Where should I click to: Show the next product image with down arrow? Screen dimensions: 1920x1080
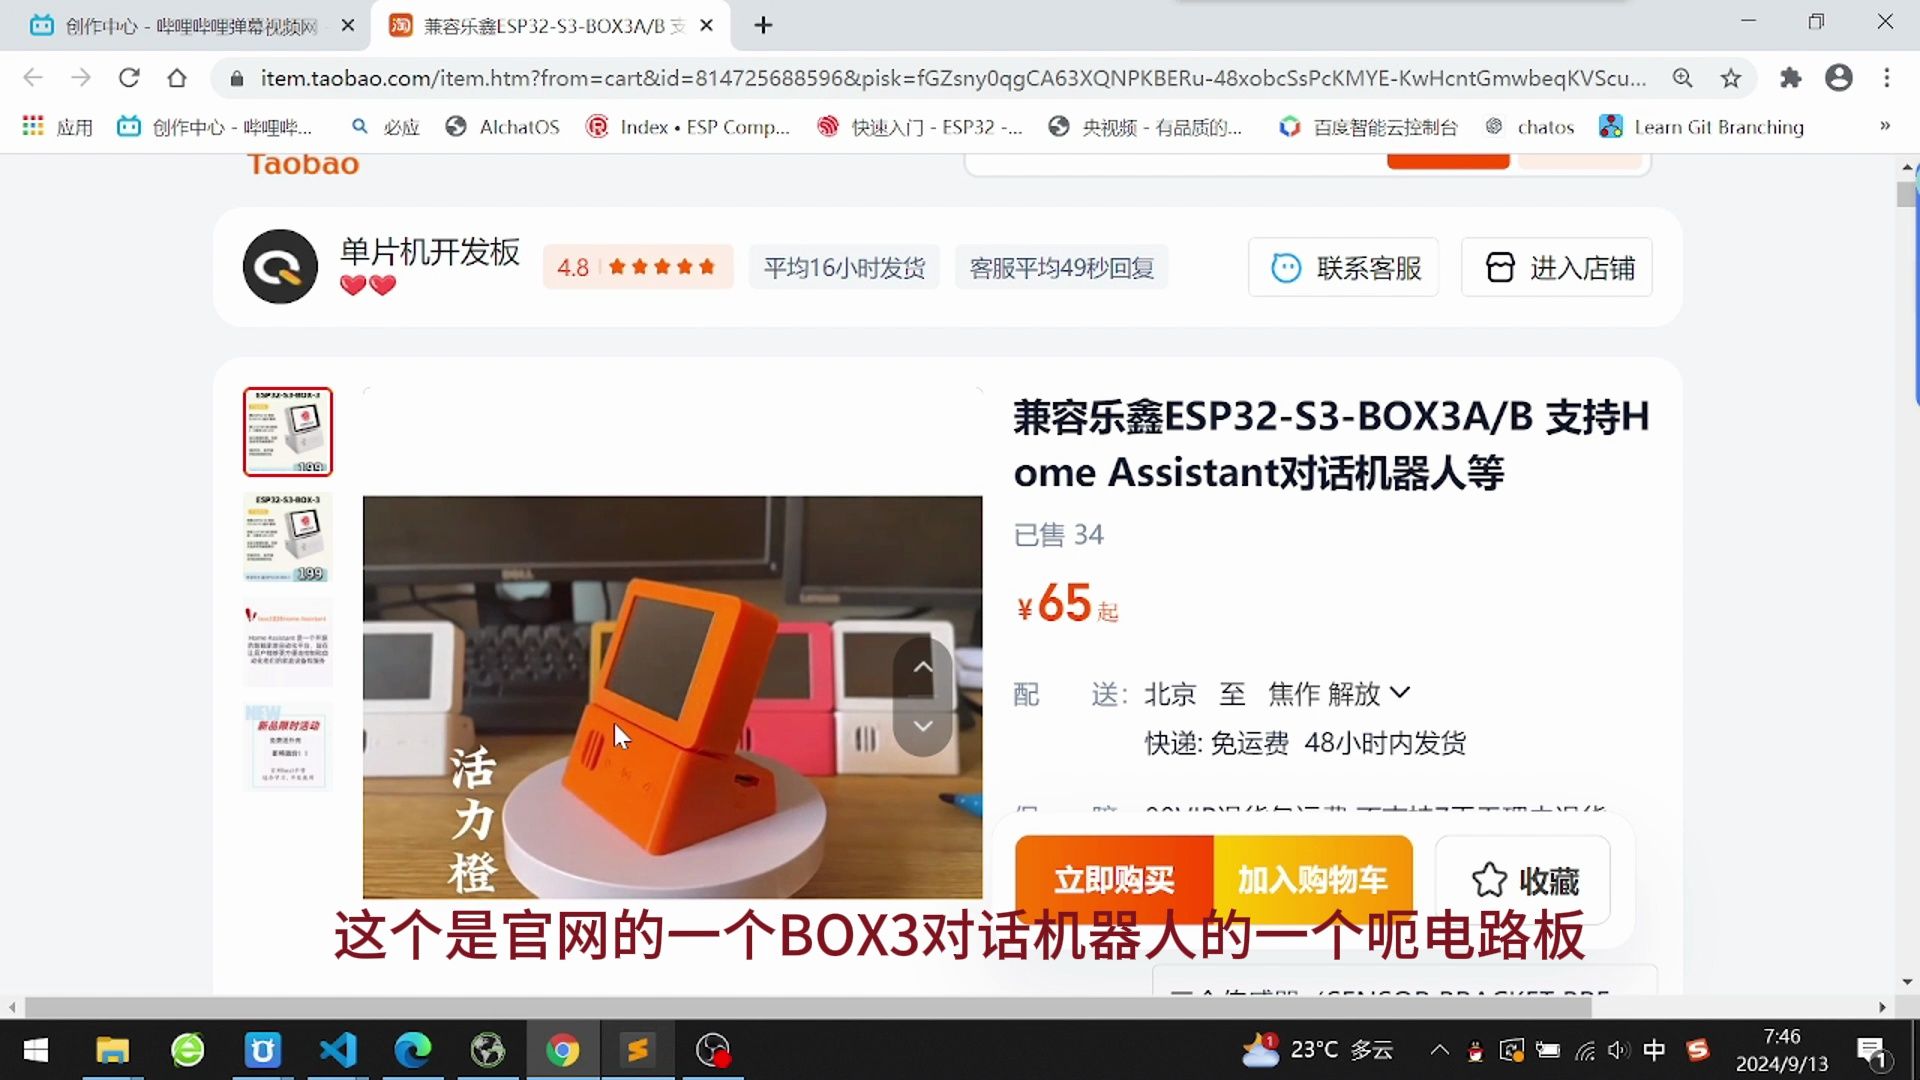tap(923, 725)
